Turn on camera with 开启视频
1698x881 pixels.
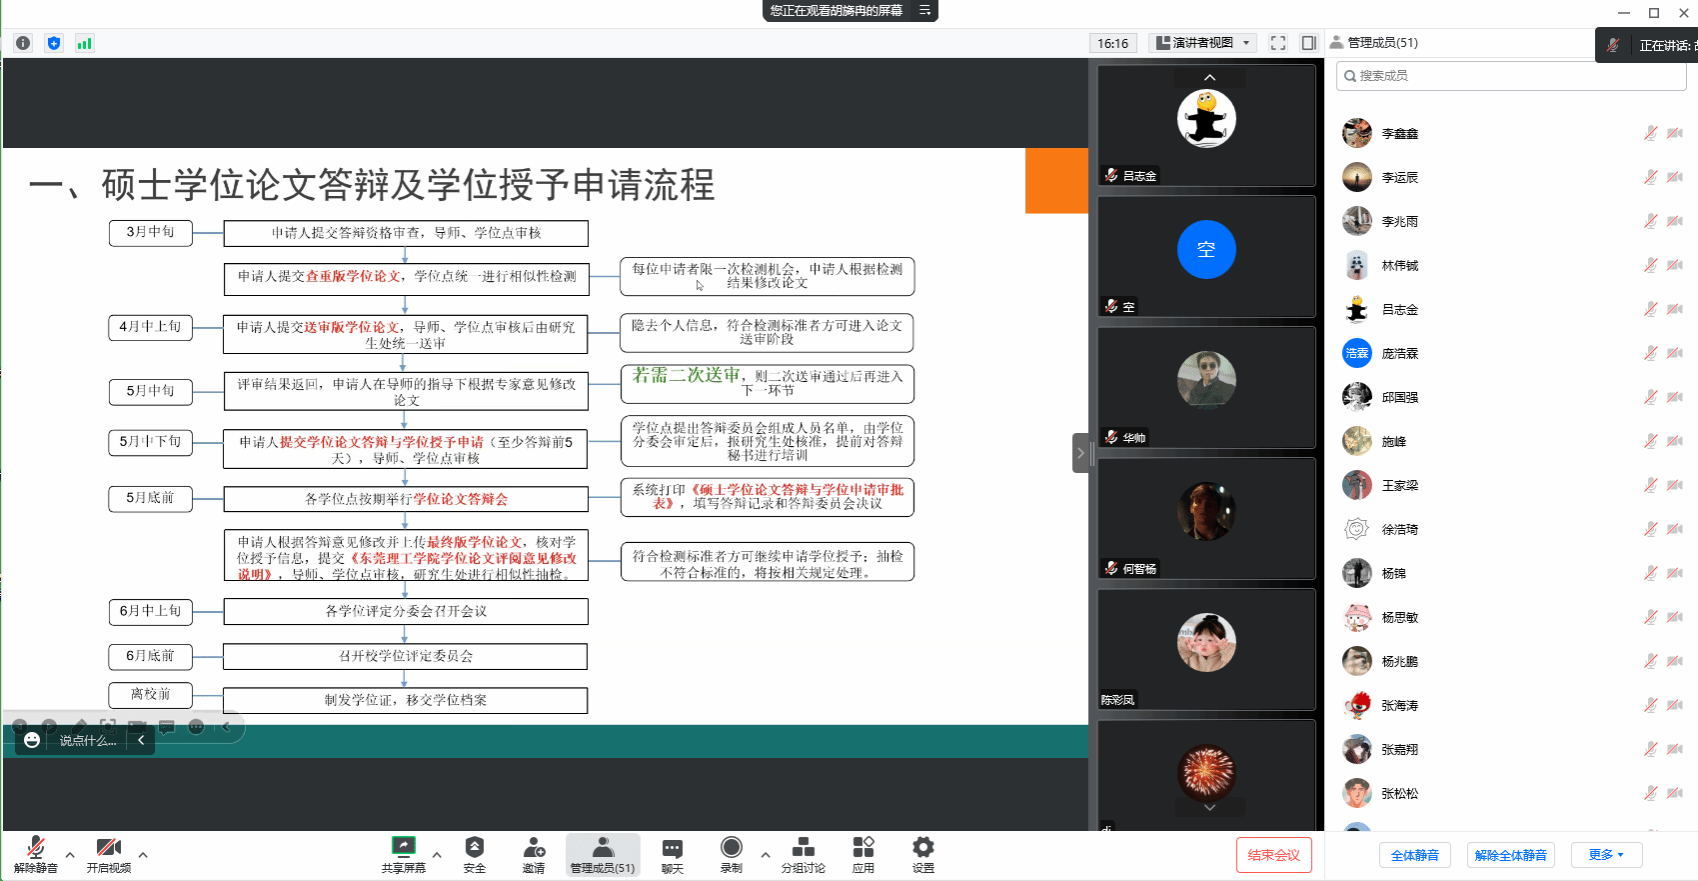108,848
